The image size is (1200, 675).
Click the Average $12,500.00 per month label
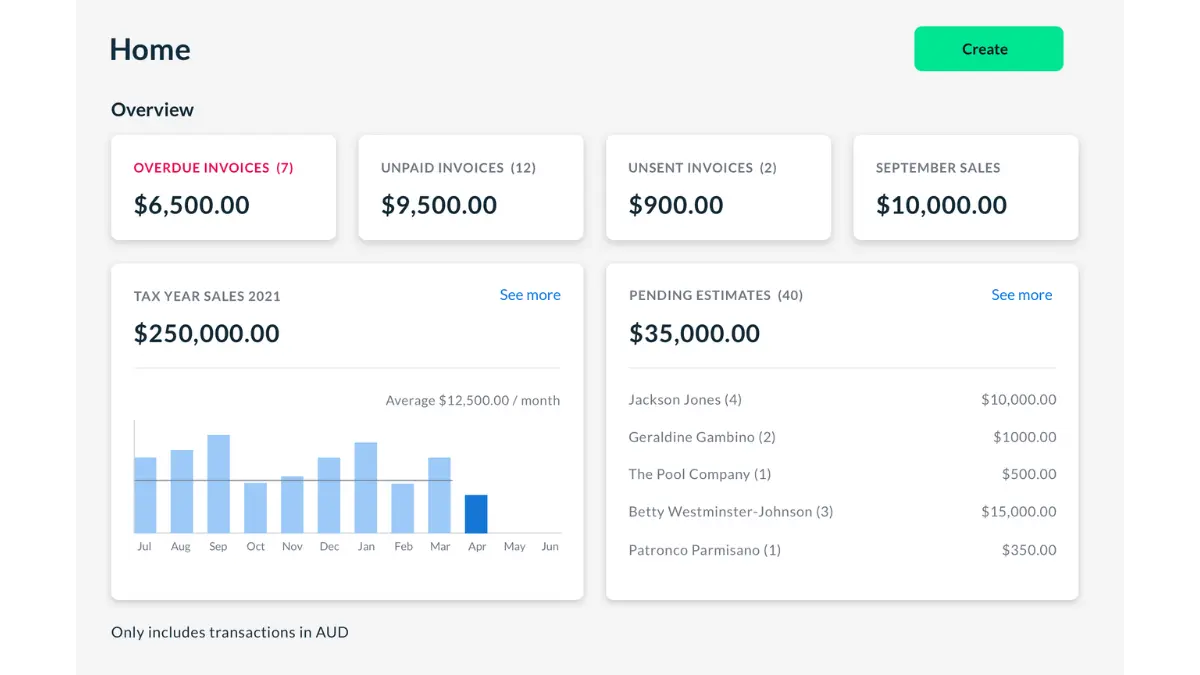[x=473, y=400]
